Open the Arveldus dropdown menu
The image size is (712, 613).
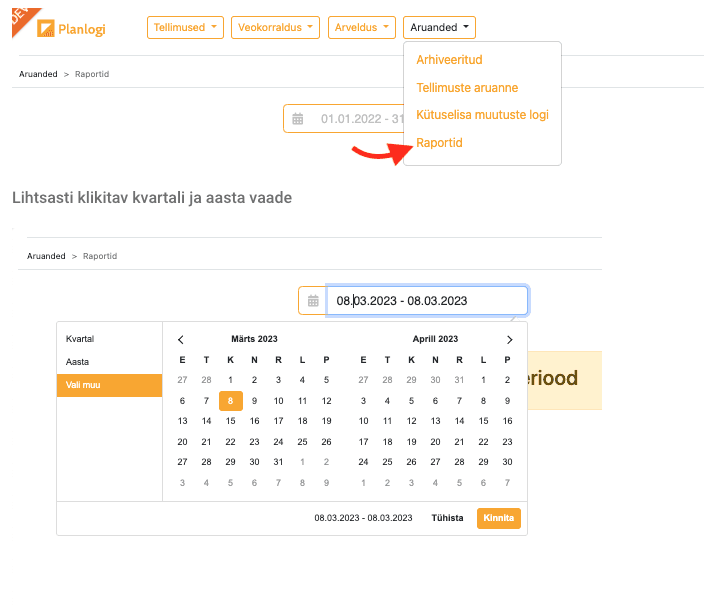click(x=362, y=28)
